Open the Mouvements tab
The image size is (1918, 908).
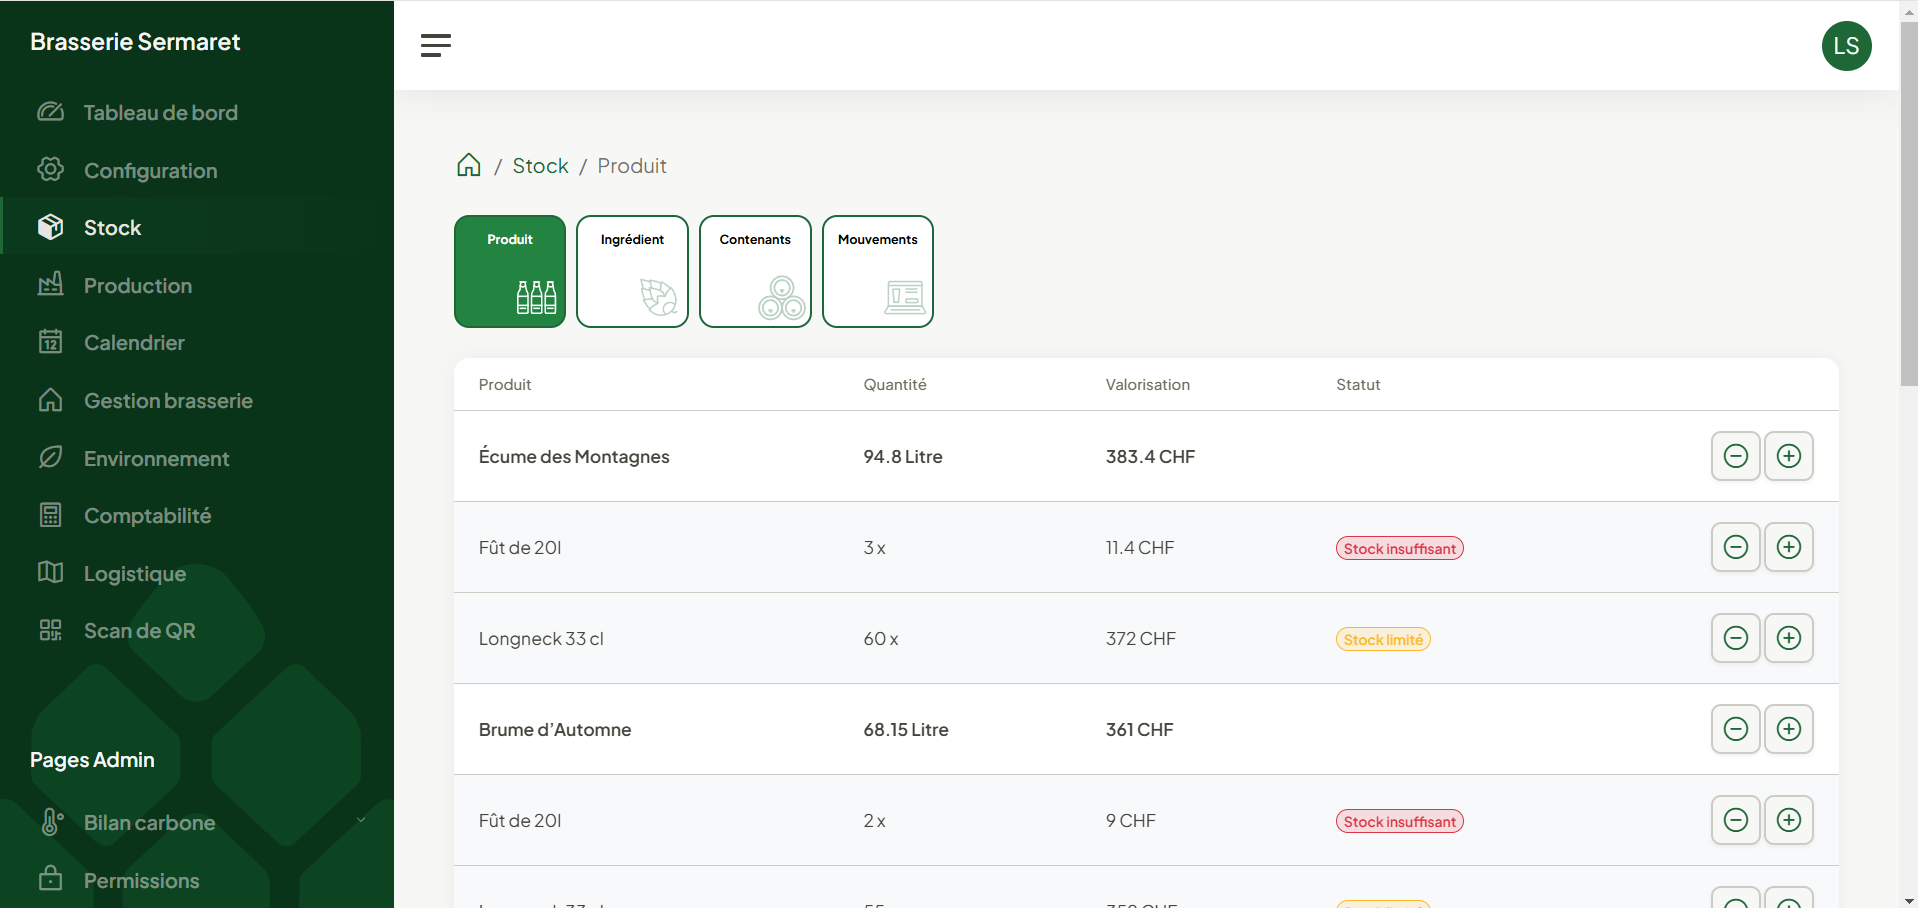click(x=877, y=271)
